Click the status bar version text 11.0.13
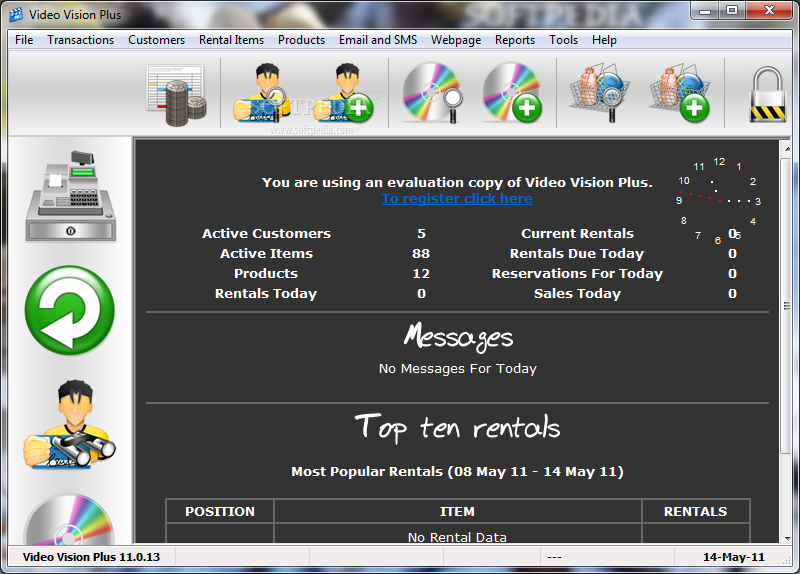This screenshot has width=800, height=574. 91,557
